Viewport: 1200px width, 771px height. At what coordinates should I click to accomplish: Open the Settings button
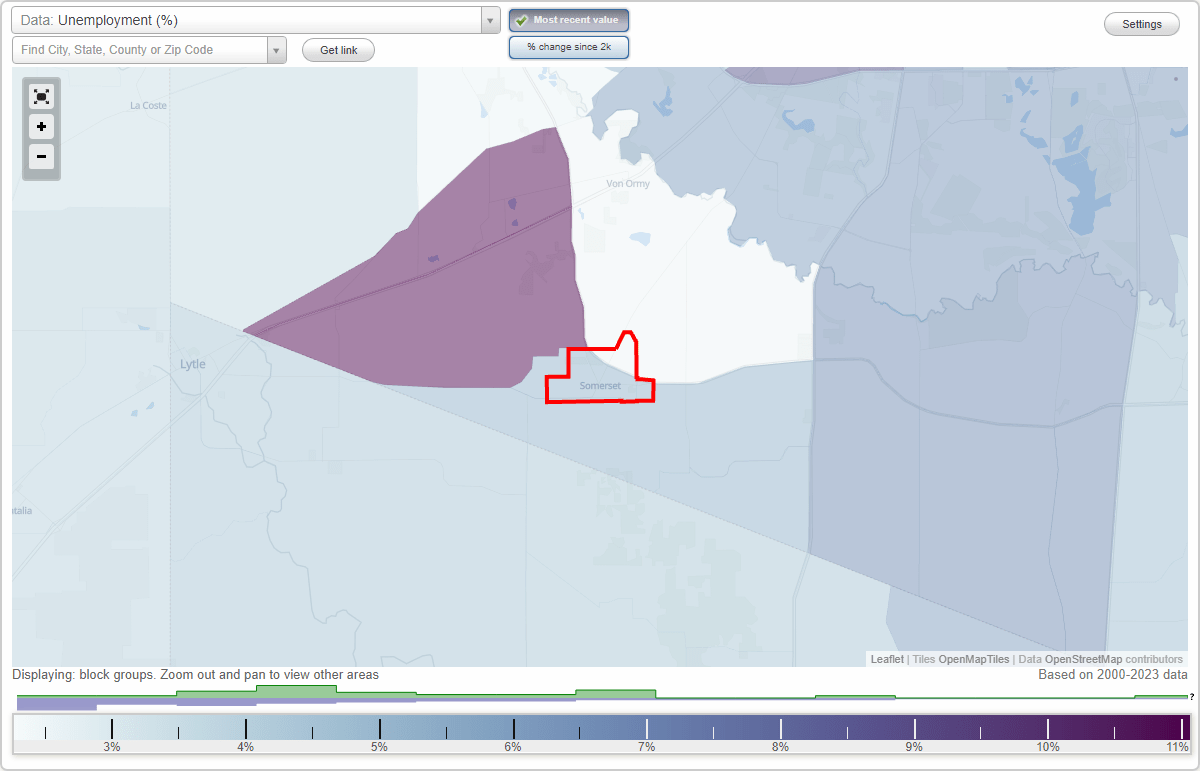[1142, 24]
